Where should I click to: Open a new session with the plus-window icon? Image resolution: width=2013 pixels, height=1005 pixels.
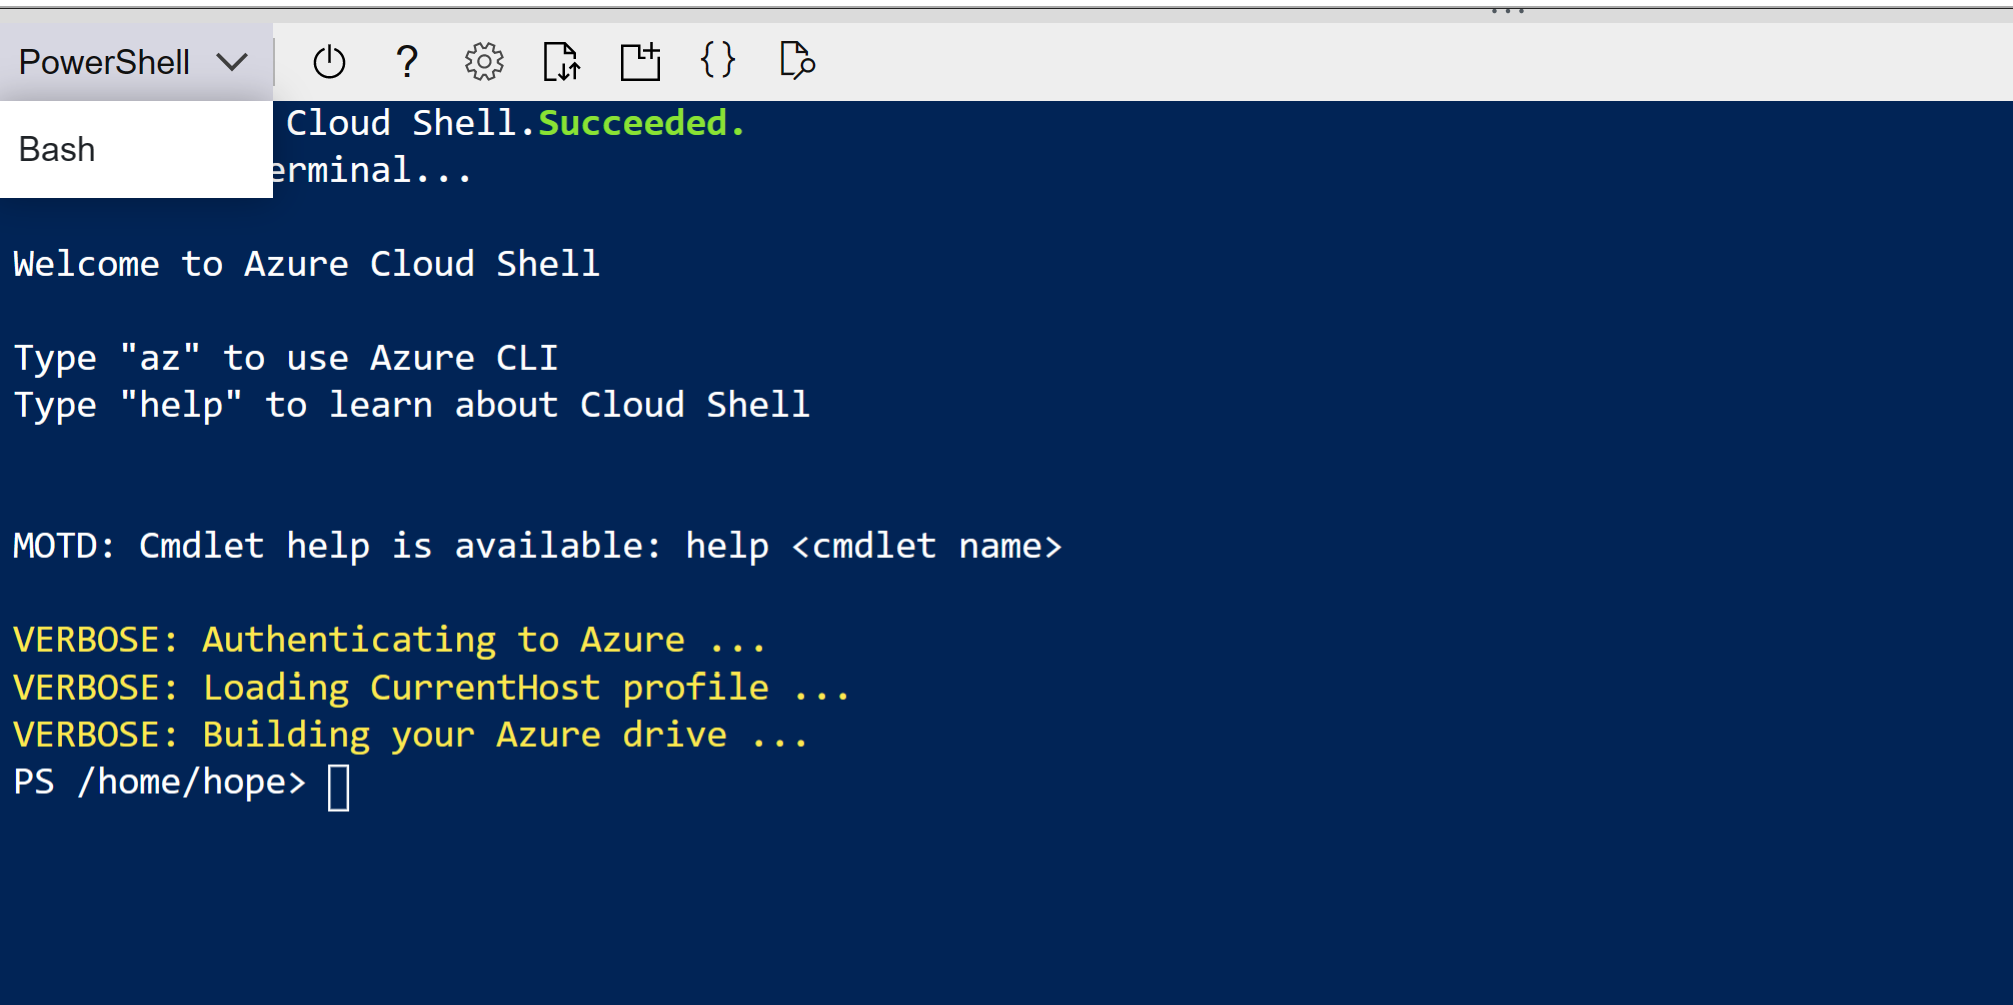[640, 62]
